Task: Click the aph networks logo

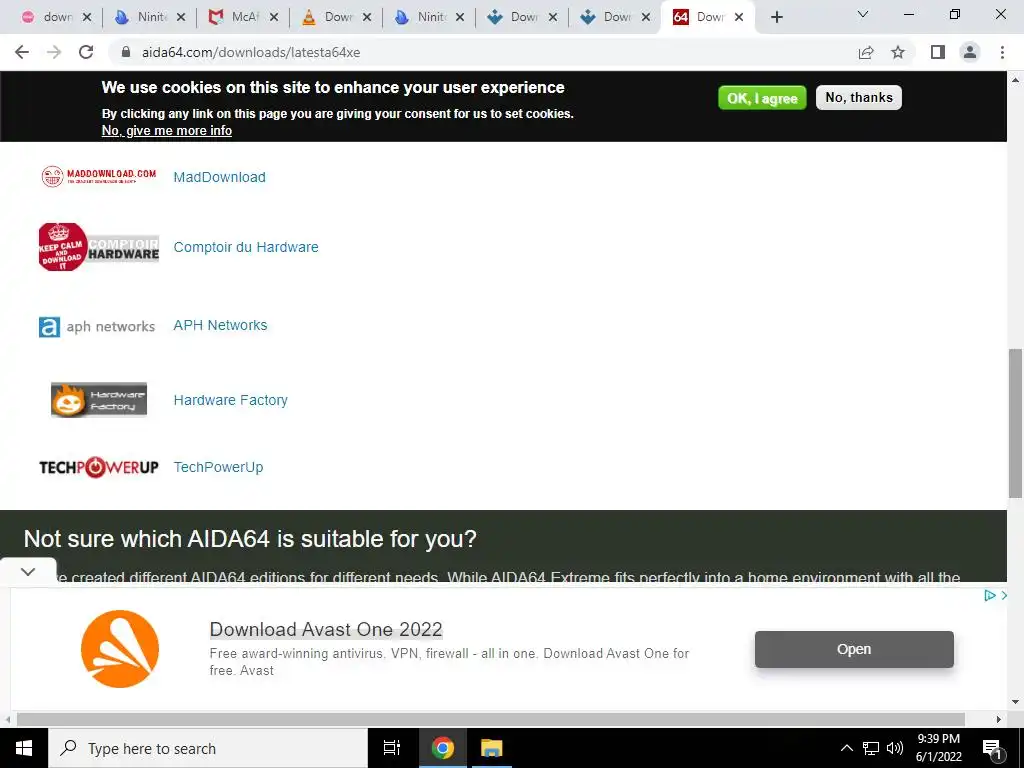Action: point(97,327)
